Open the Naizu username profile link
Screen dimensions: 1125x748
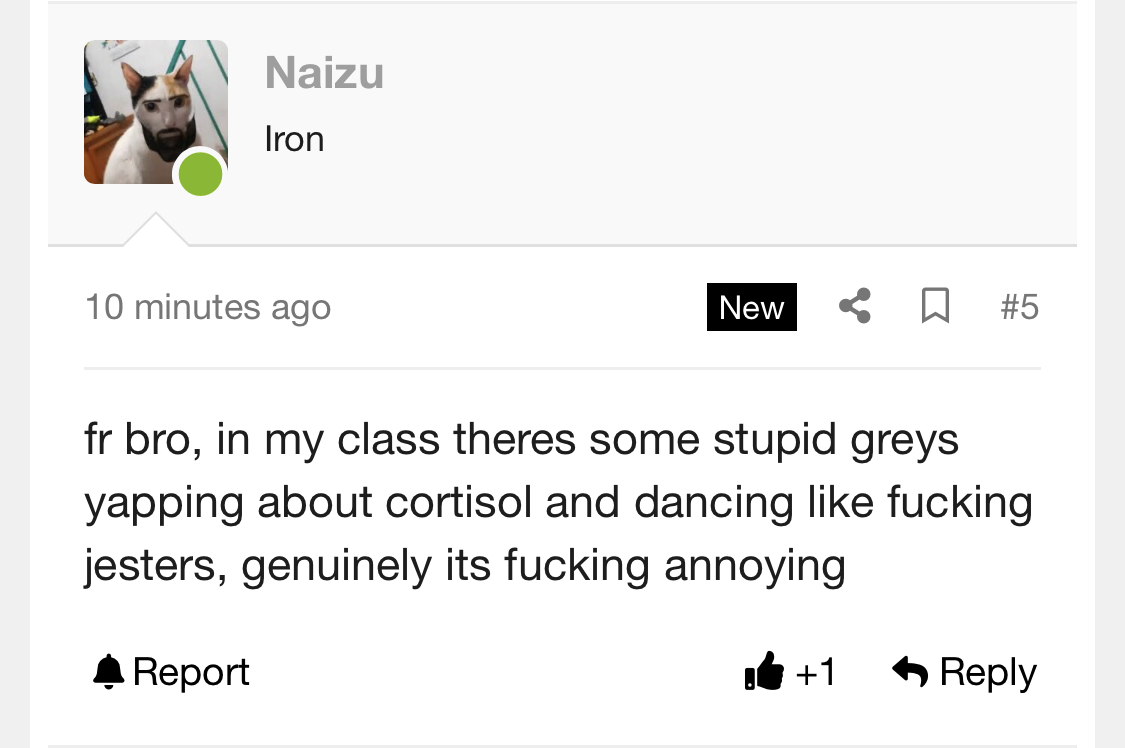point(324,73)
